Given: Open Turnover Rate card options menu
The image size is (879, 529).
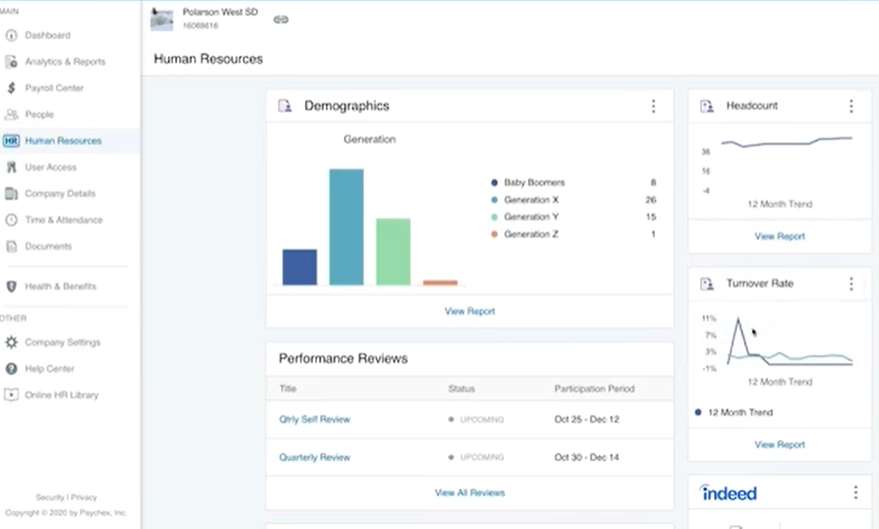Looking at the screenshot, I should tap(851, 284).
